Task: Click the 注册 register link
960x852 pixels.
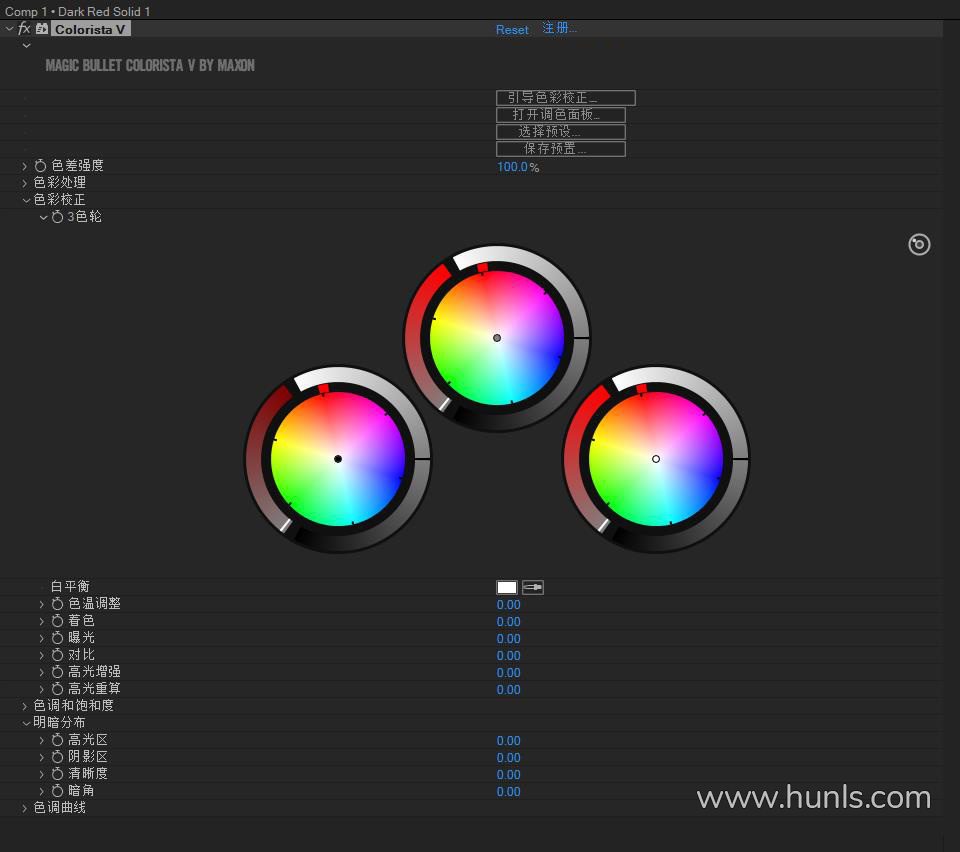Action: coord(559,28)
